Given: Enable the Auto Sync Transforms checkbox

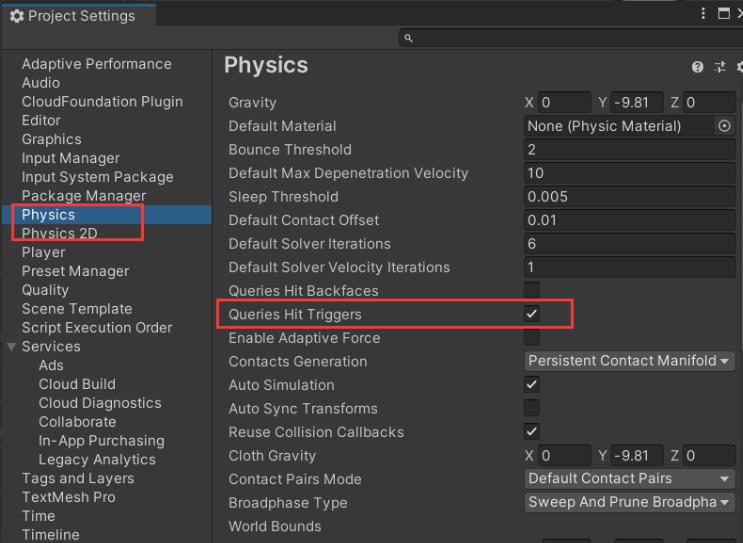Looking at the screenshot, I should 532,408.
